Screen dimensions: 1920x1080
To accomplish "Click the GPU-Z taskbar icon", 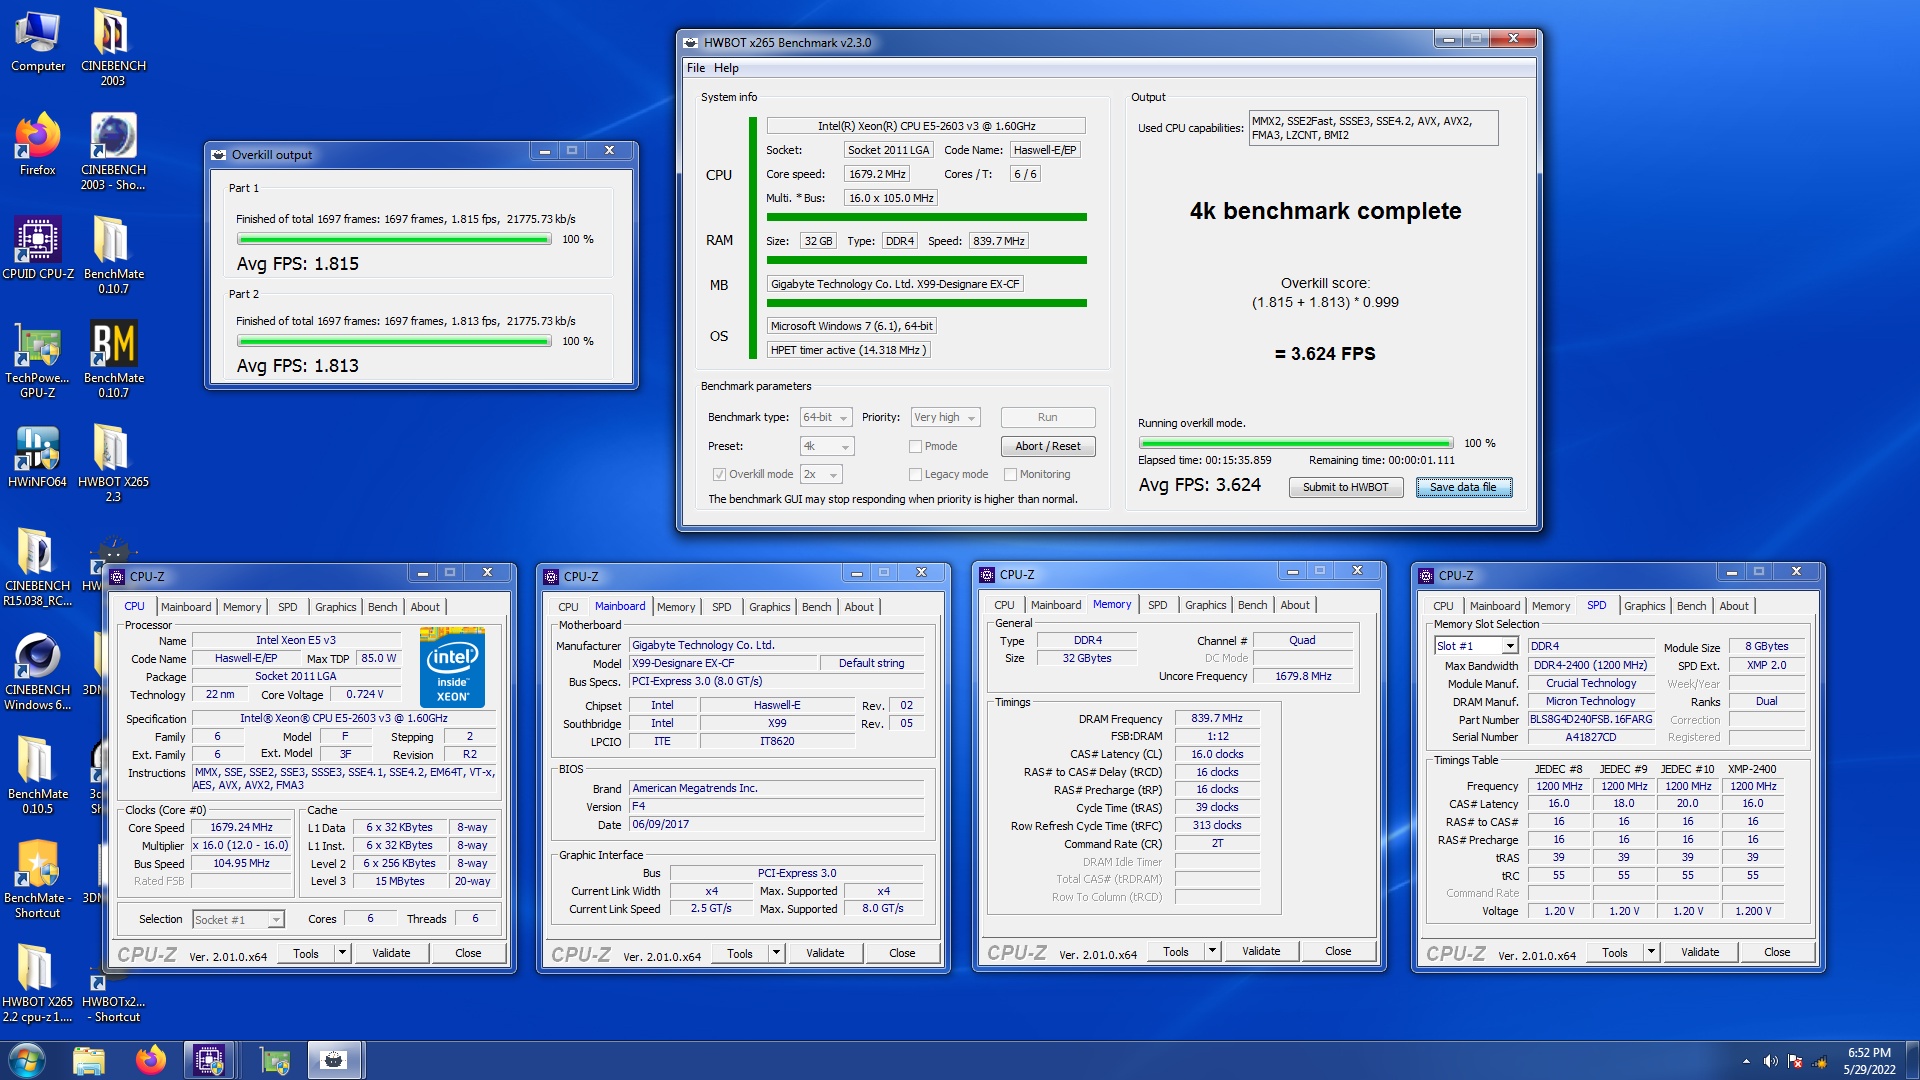I will [x=275, y=1060].
